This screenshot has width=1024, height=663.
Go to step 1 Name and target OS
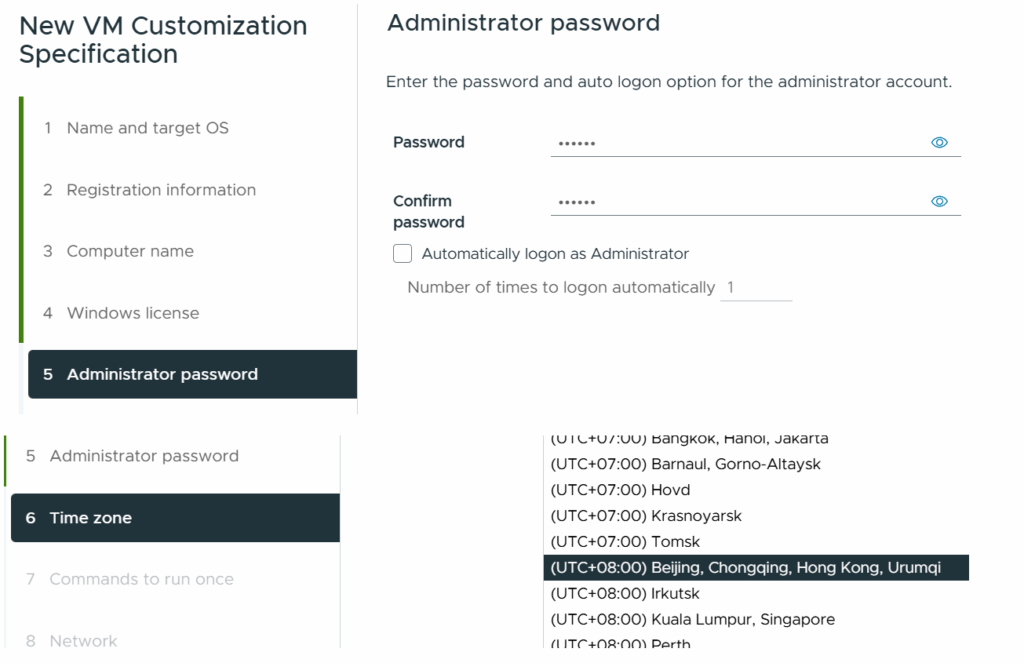click(136, 128)
